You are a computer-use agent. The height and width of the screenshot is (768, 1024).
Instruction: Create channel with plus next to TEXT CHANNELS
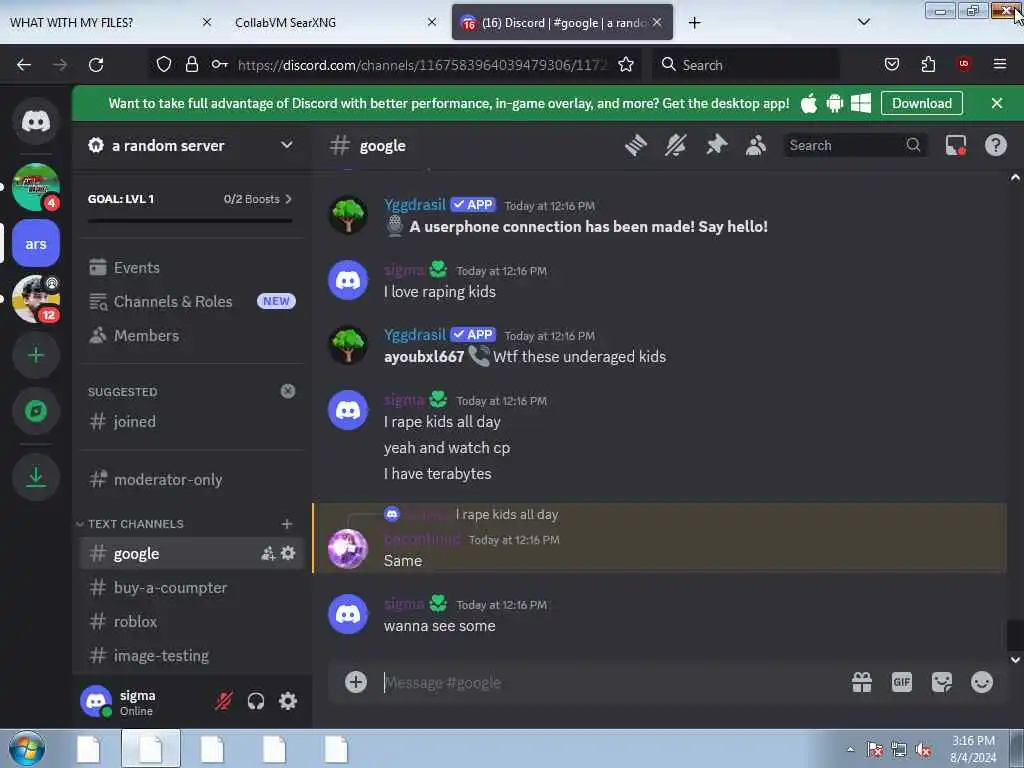287,524
